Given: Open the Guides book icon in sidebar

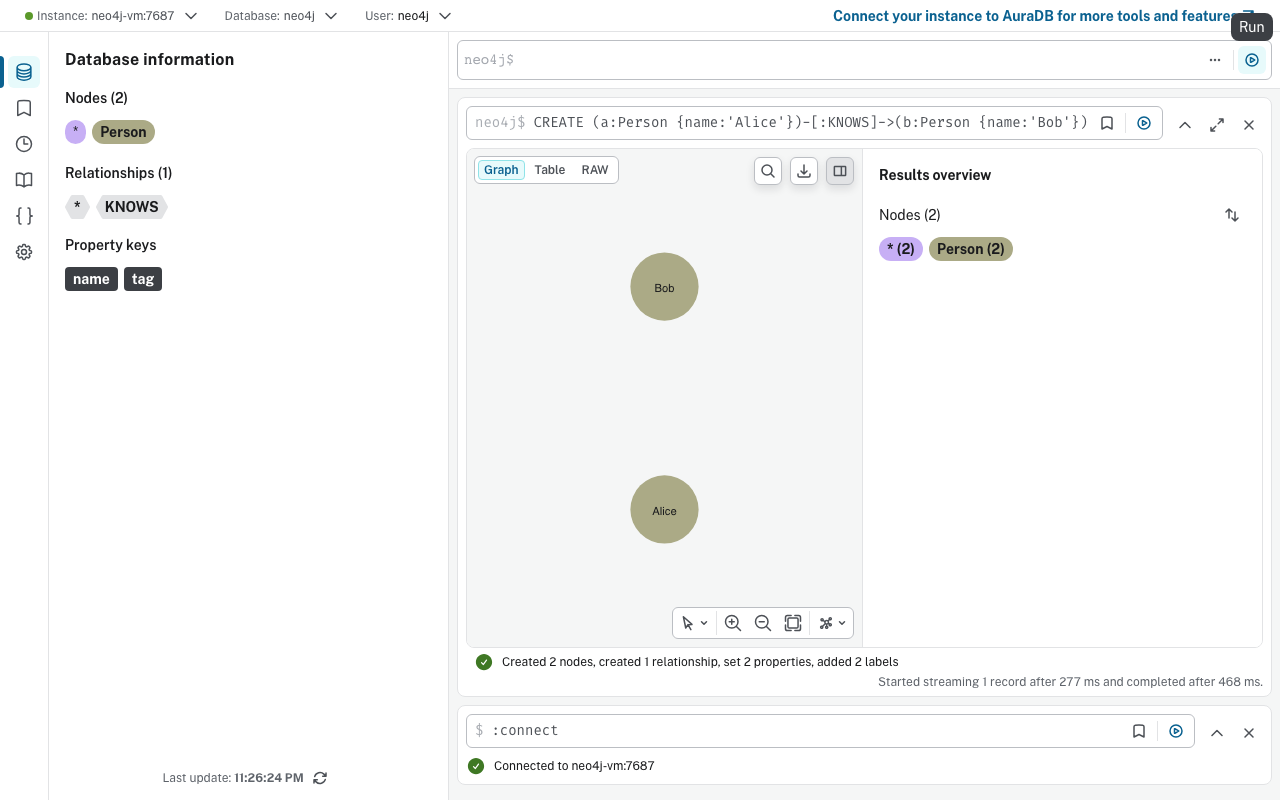Looking at the screenshot, I should pos(24,180).
